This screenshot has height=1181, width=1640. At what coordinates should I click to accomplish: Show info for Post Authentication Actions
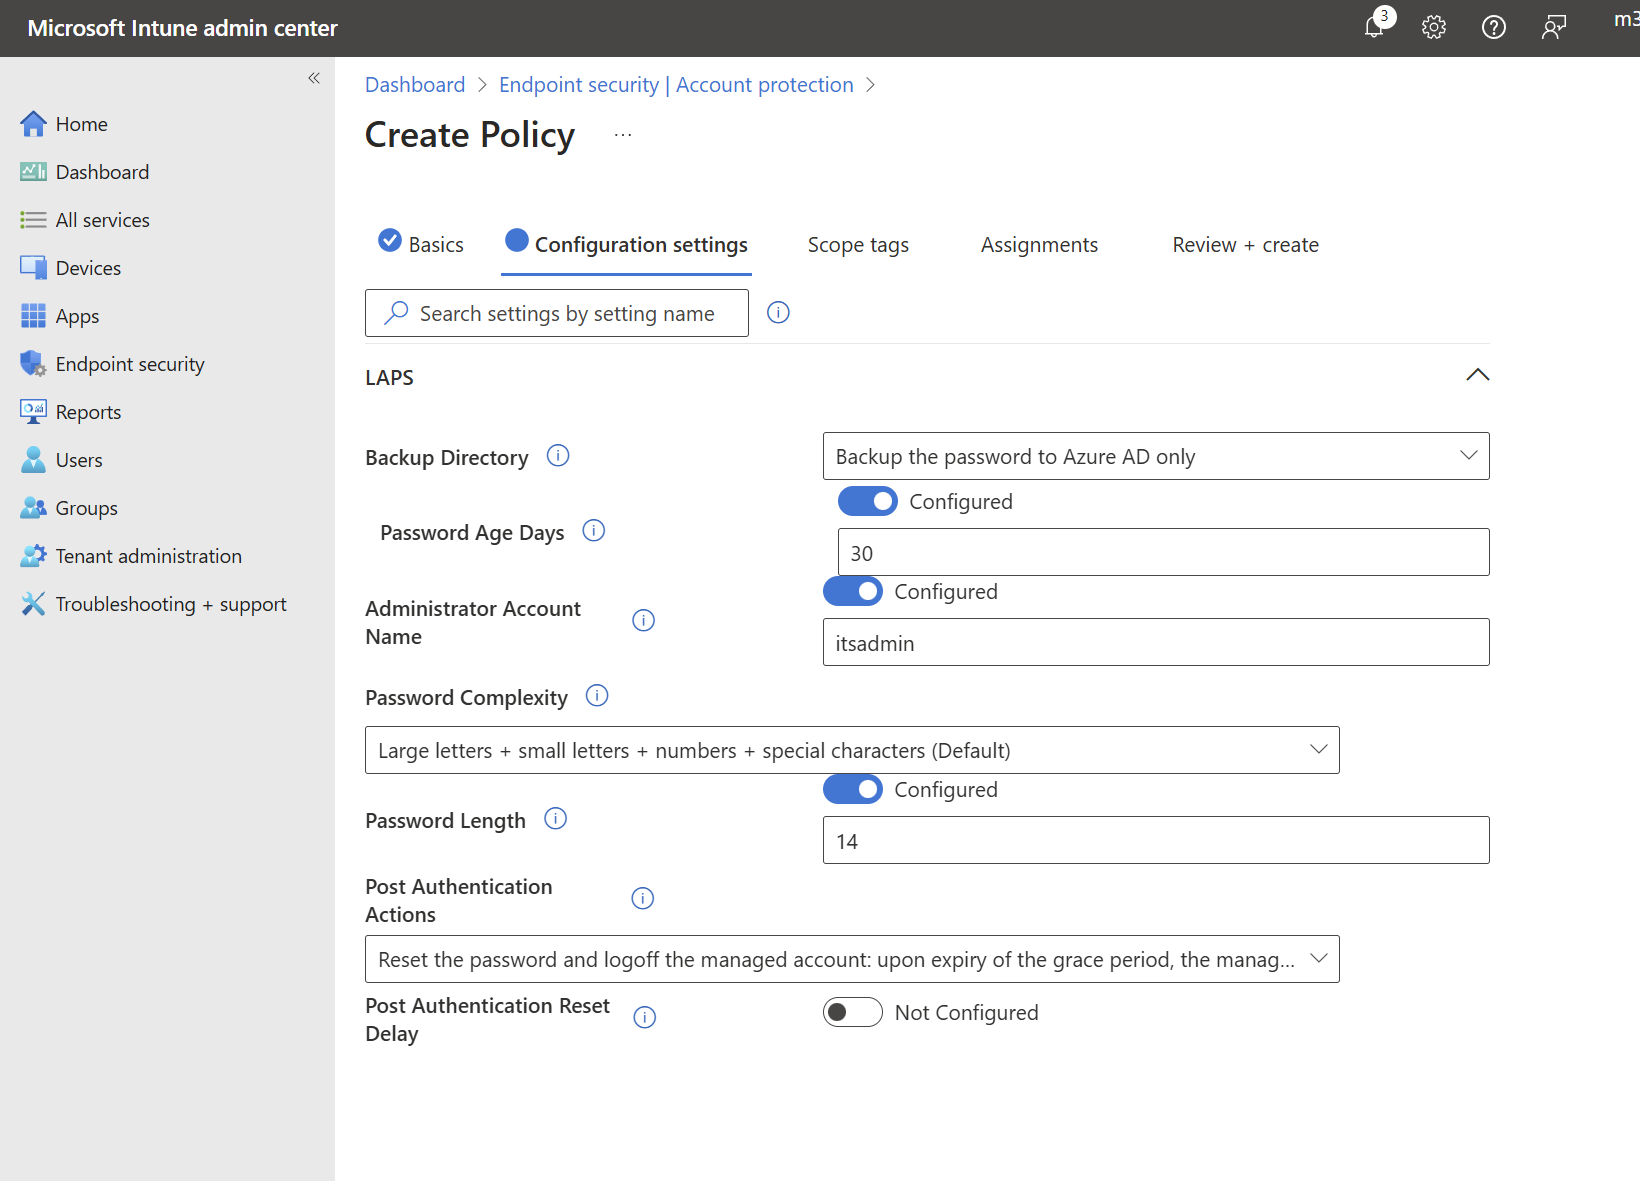(643, 899)
